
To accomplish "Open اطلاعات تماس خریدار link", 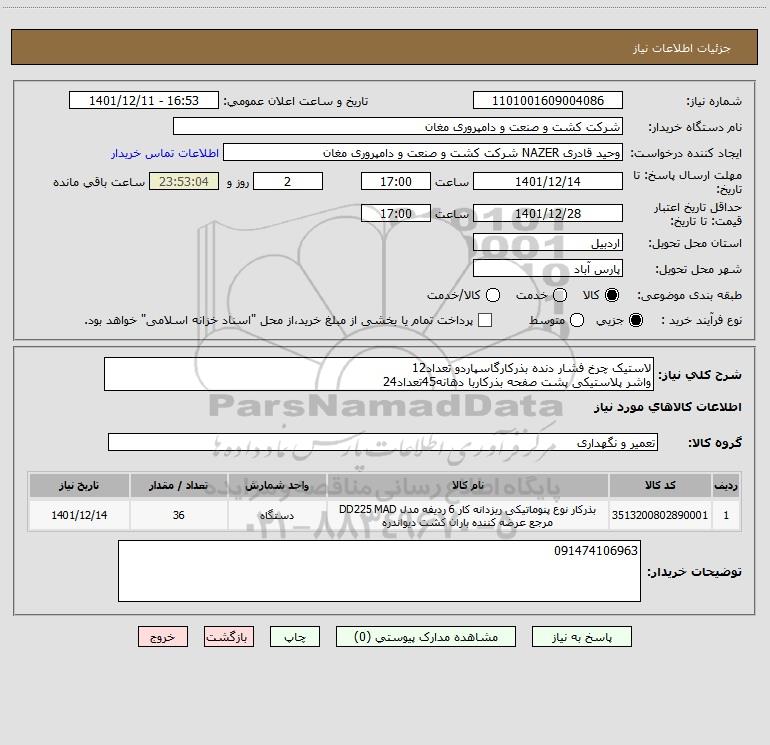I will coord(165,153).
